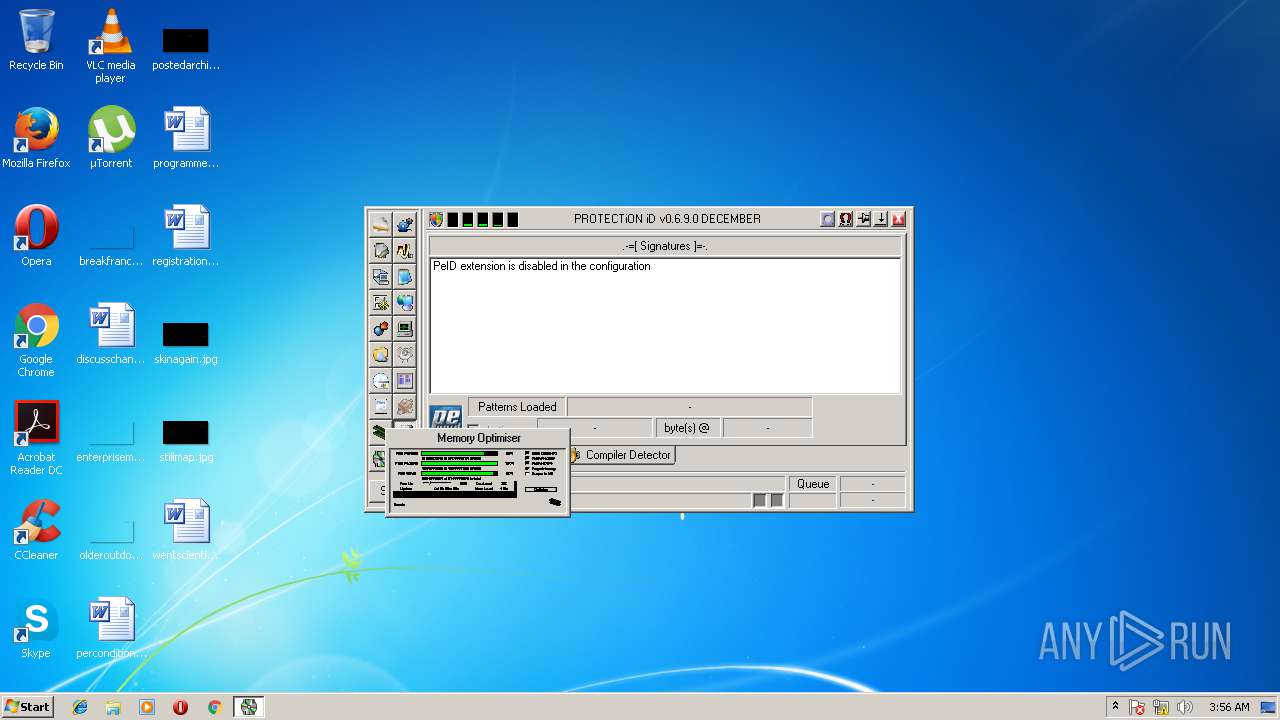Click the byte(s) @ label
Viewport: 1280px width, 720px height.
686,428
